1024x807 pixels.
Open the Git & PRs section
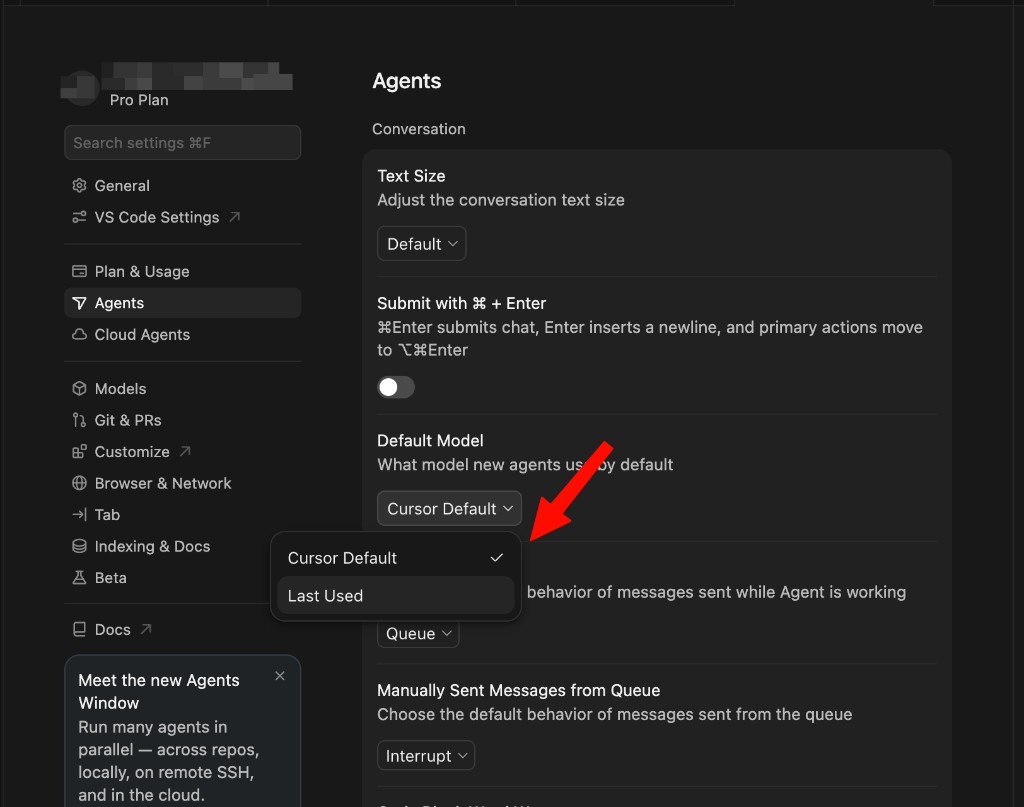(x=183, y=420)
